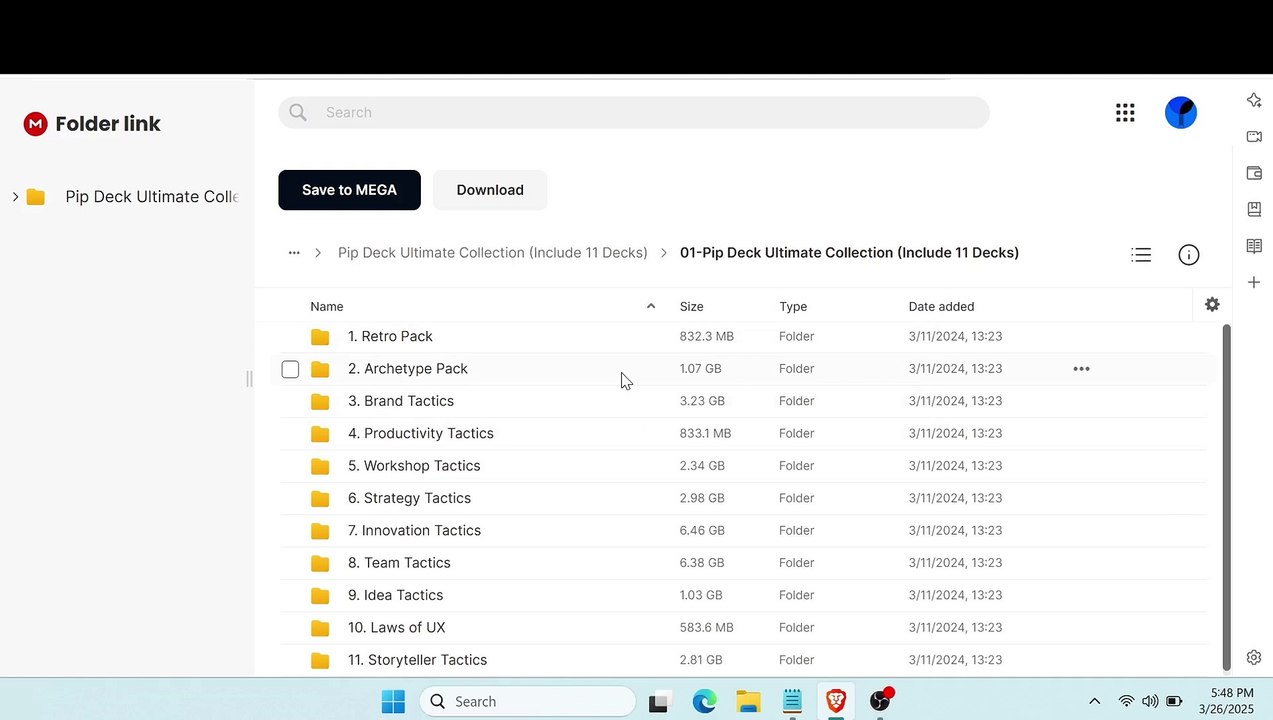Click the 01-Pip Deck Ultimate Collection breadcrumb

point(849,253)
